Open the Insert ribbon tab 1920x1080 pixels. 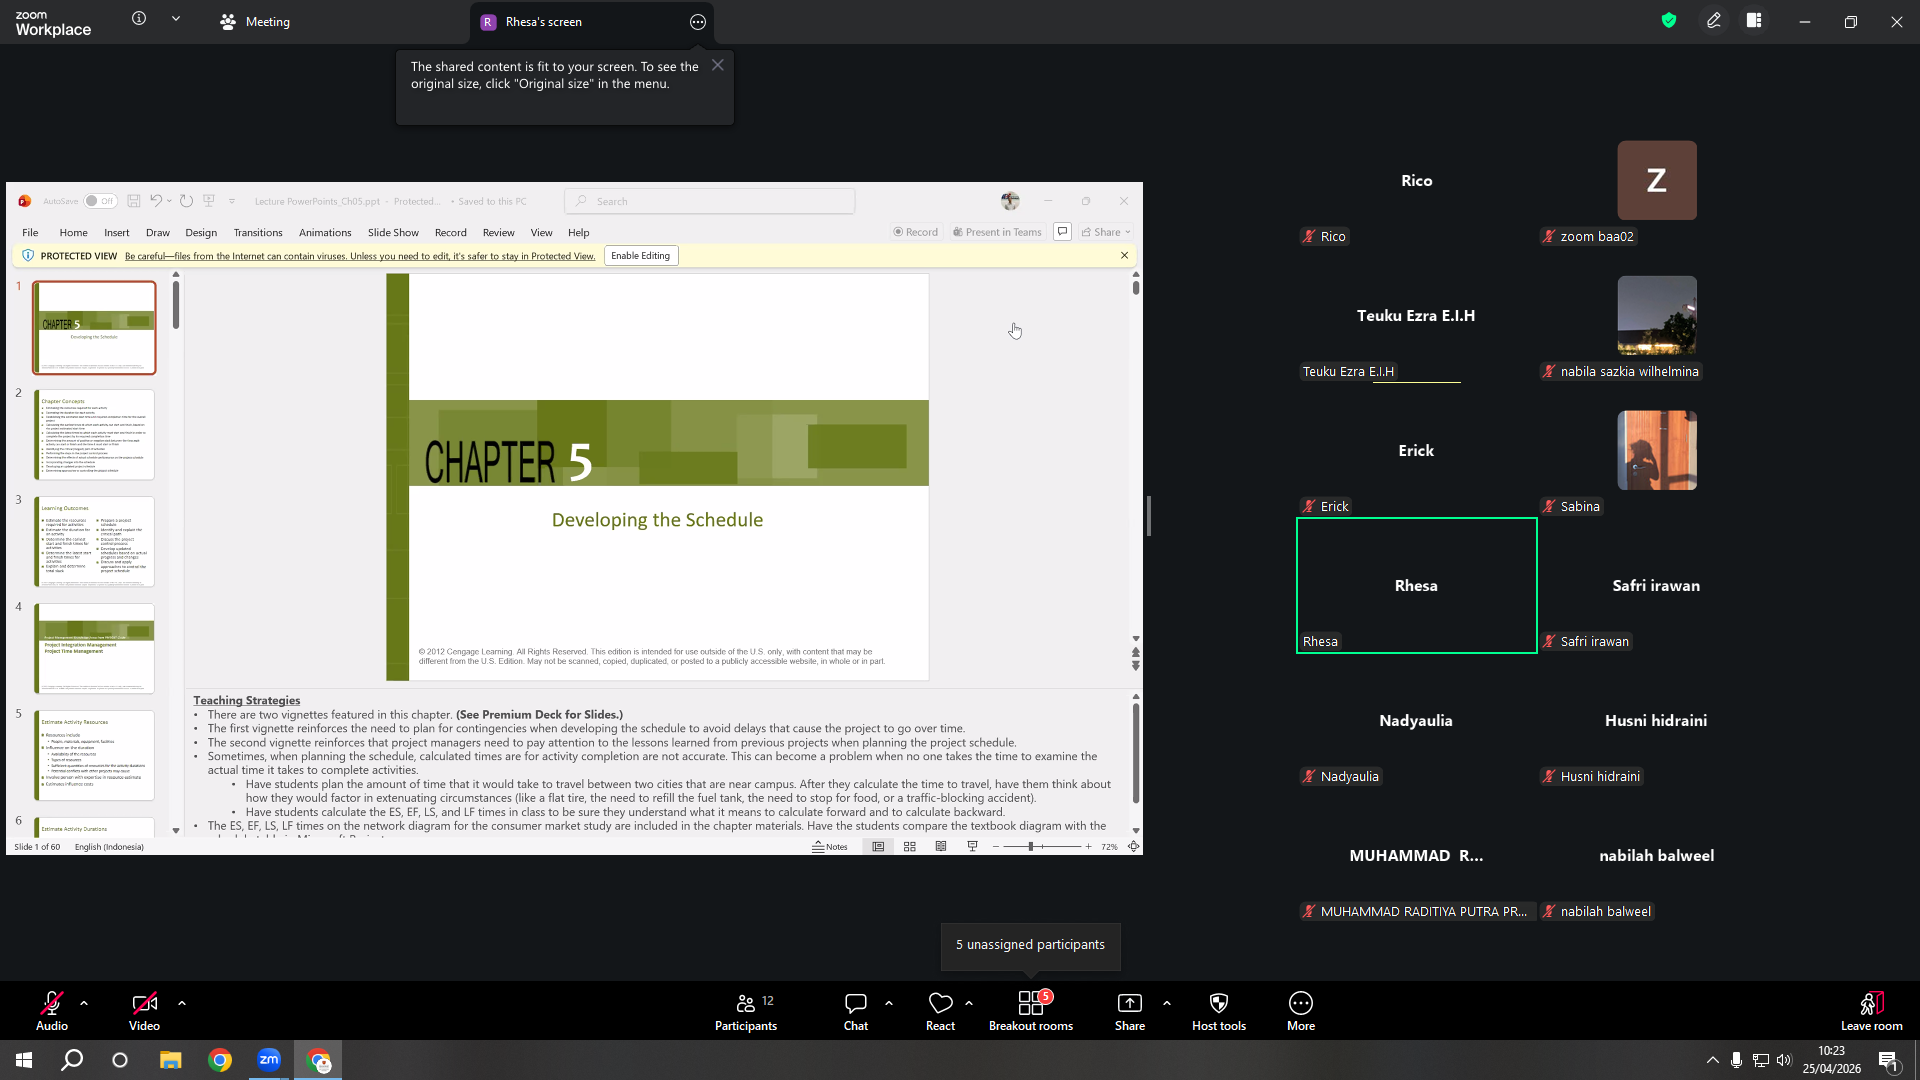pyautogui.click(x=117, y=232)
